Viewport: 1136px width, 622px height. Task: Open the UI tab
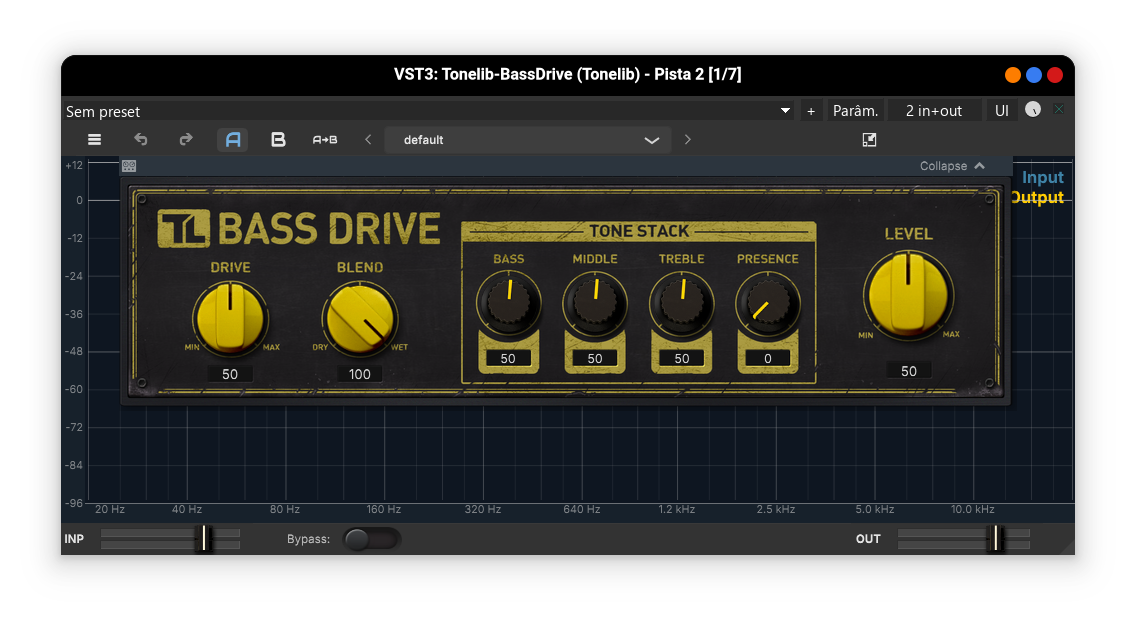pyautogui.click(x=1002, y=110)
